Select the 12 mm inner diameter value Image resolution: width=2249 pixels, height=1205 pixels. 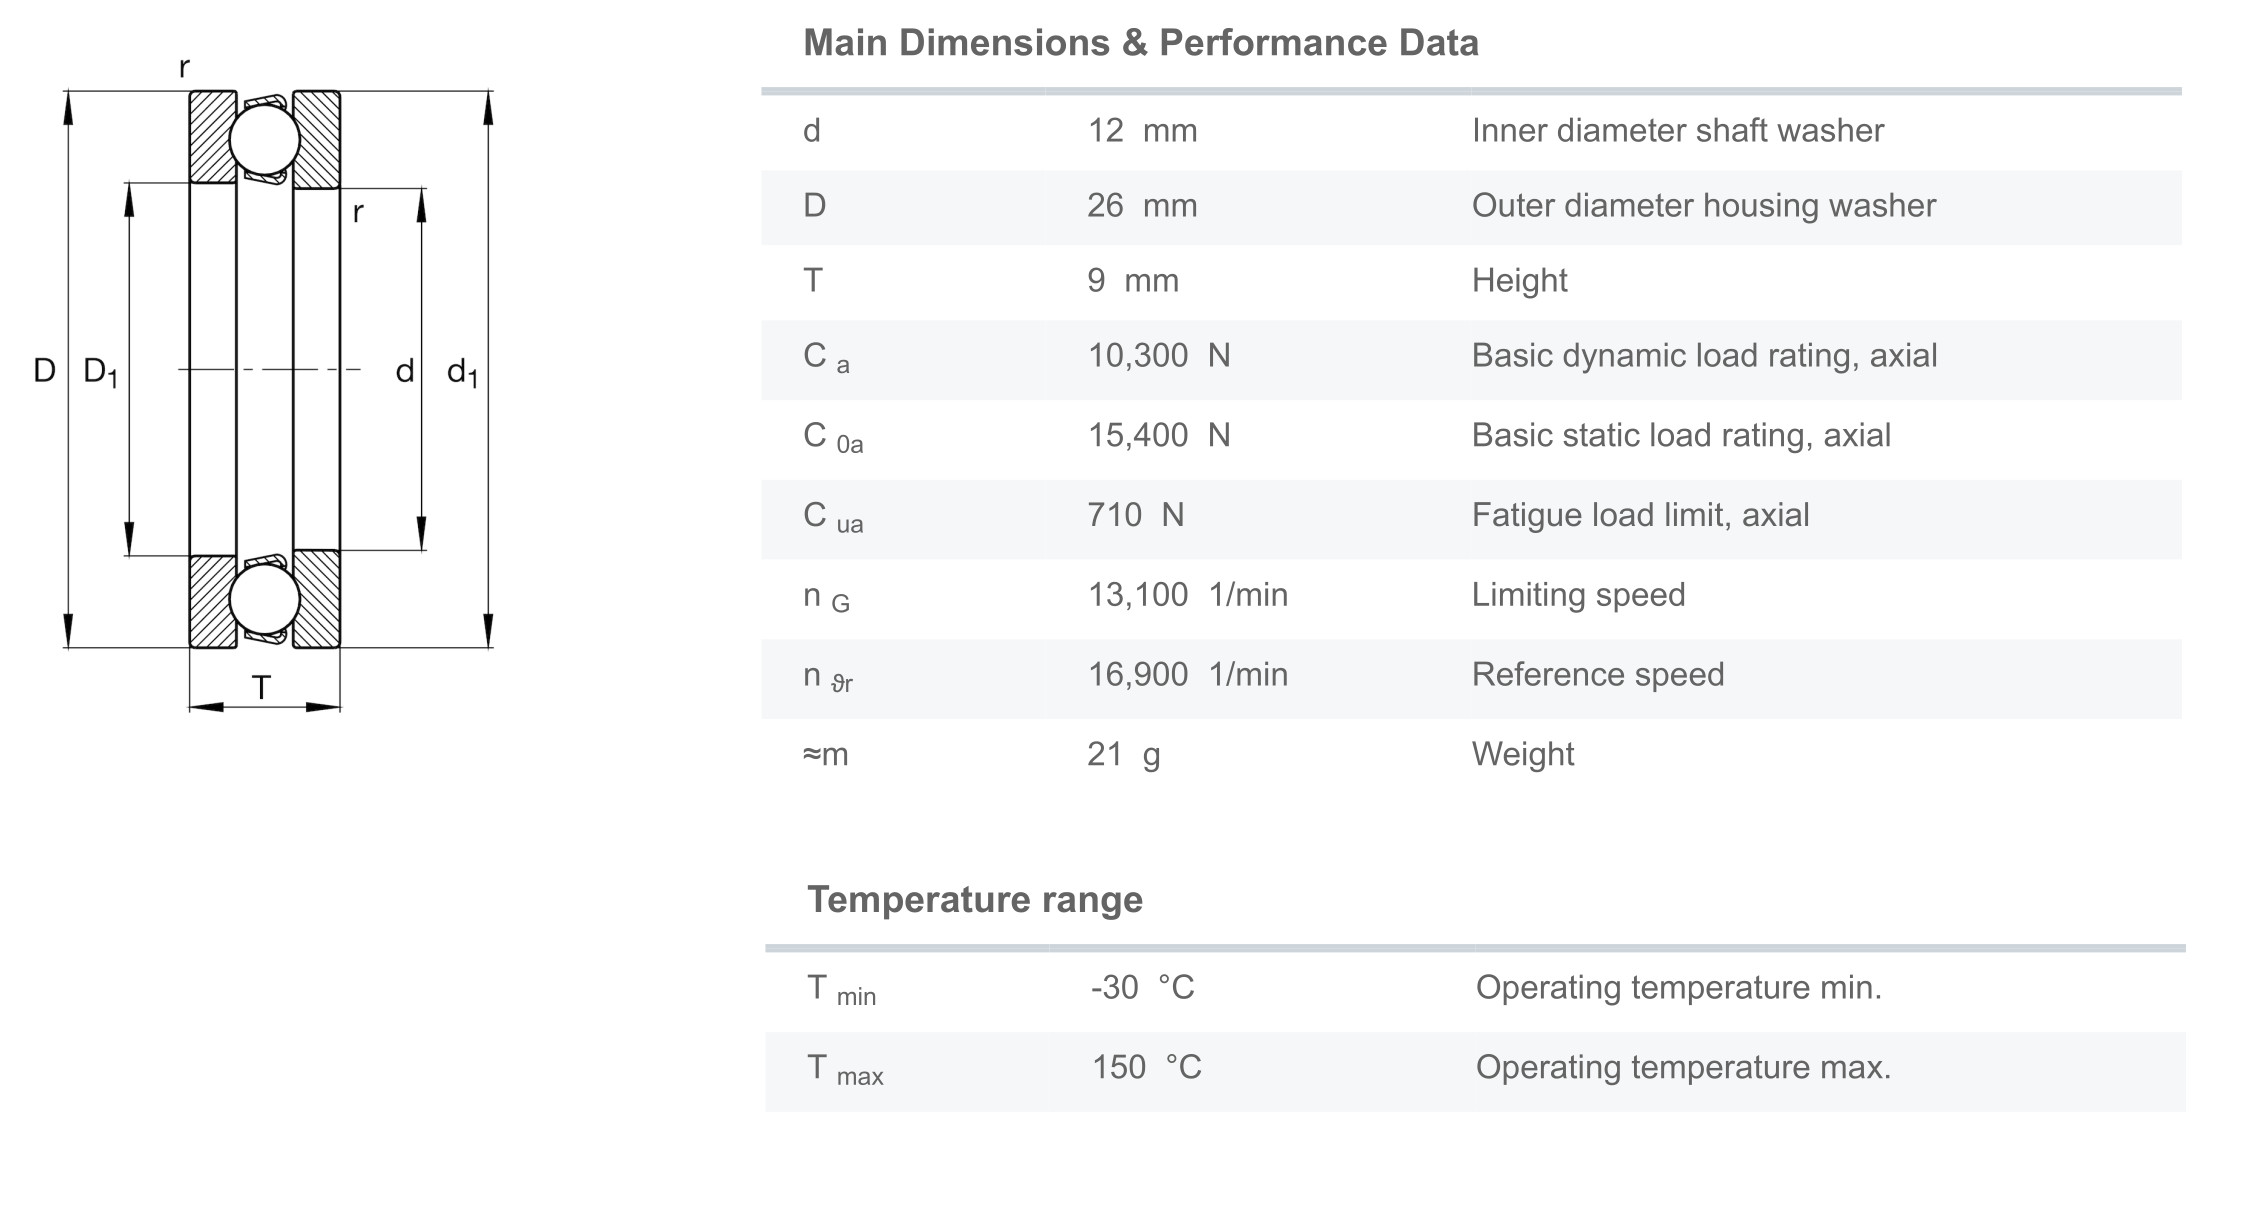coord(1141,131)
